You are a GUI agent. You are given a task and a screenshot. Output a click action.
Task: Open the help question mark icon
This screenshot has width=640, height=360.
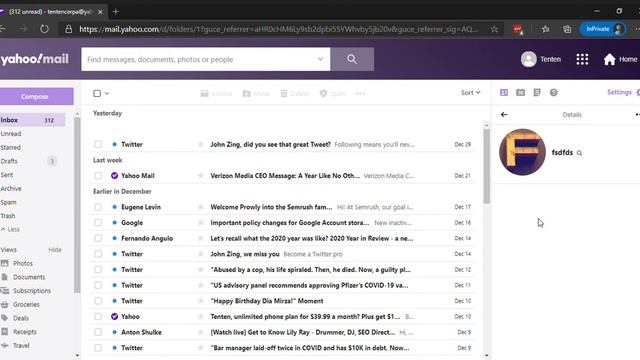click(553, 93)
